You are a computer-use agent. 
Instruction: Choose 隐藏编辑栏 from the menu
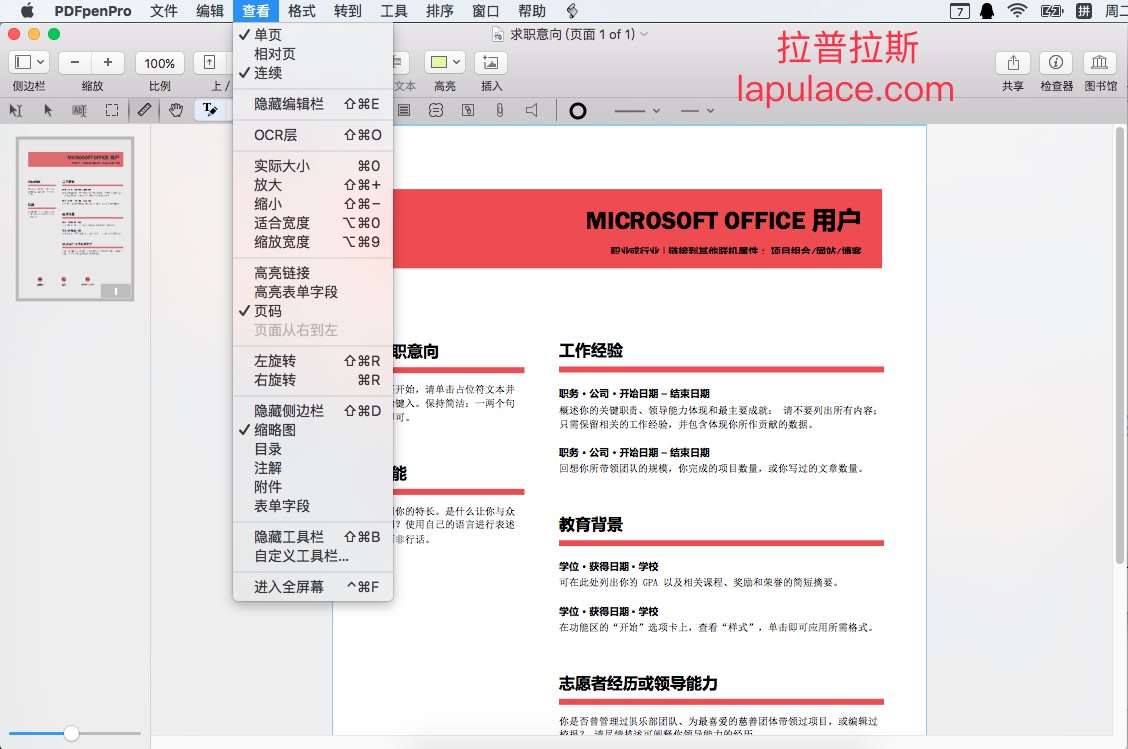click(x=313, y=104)
